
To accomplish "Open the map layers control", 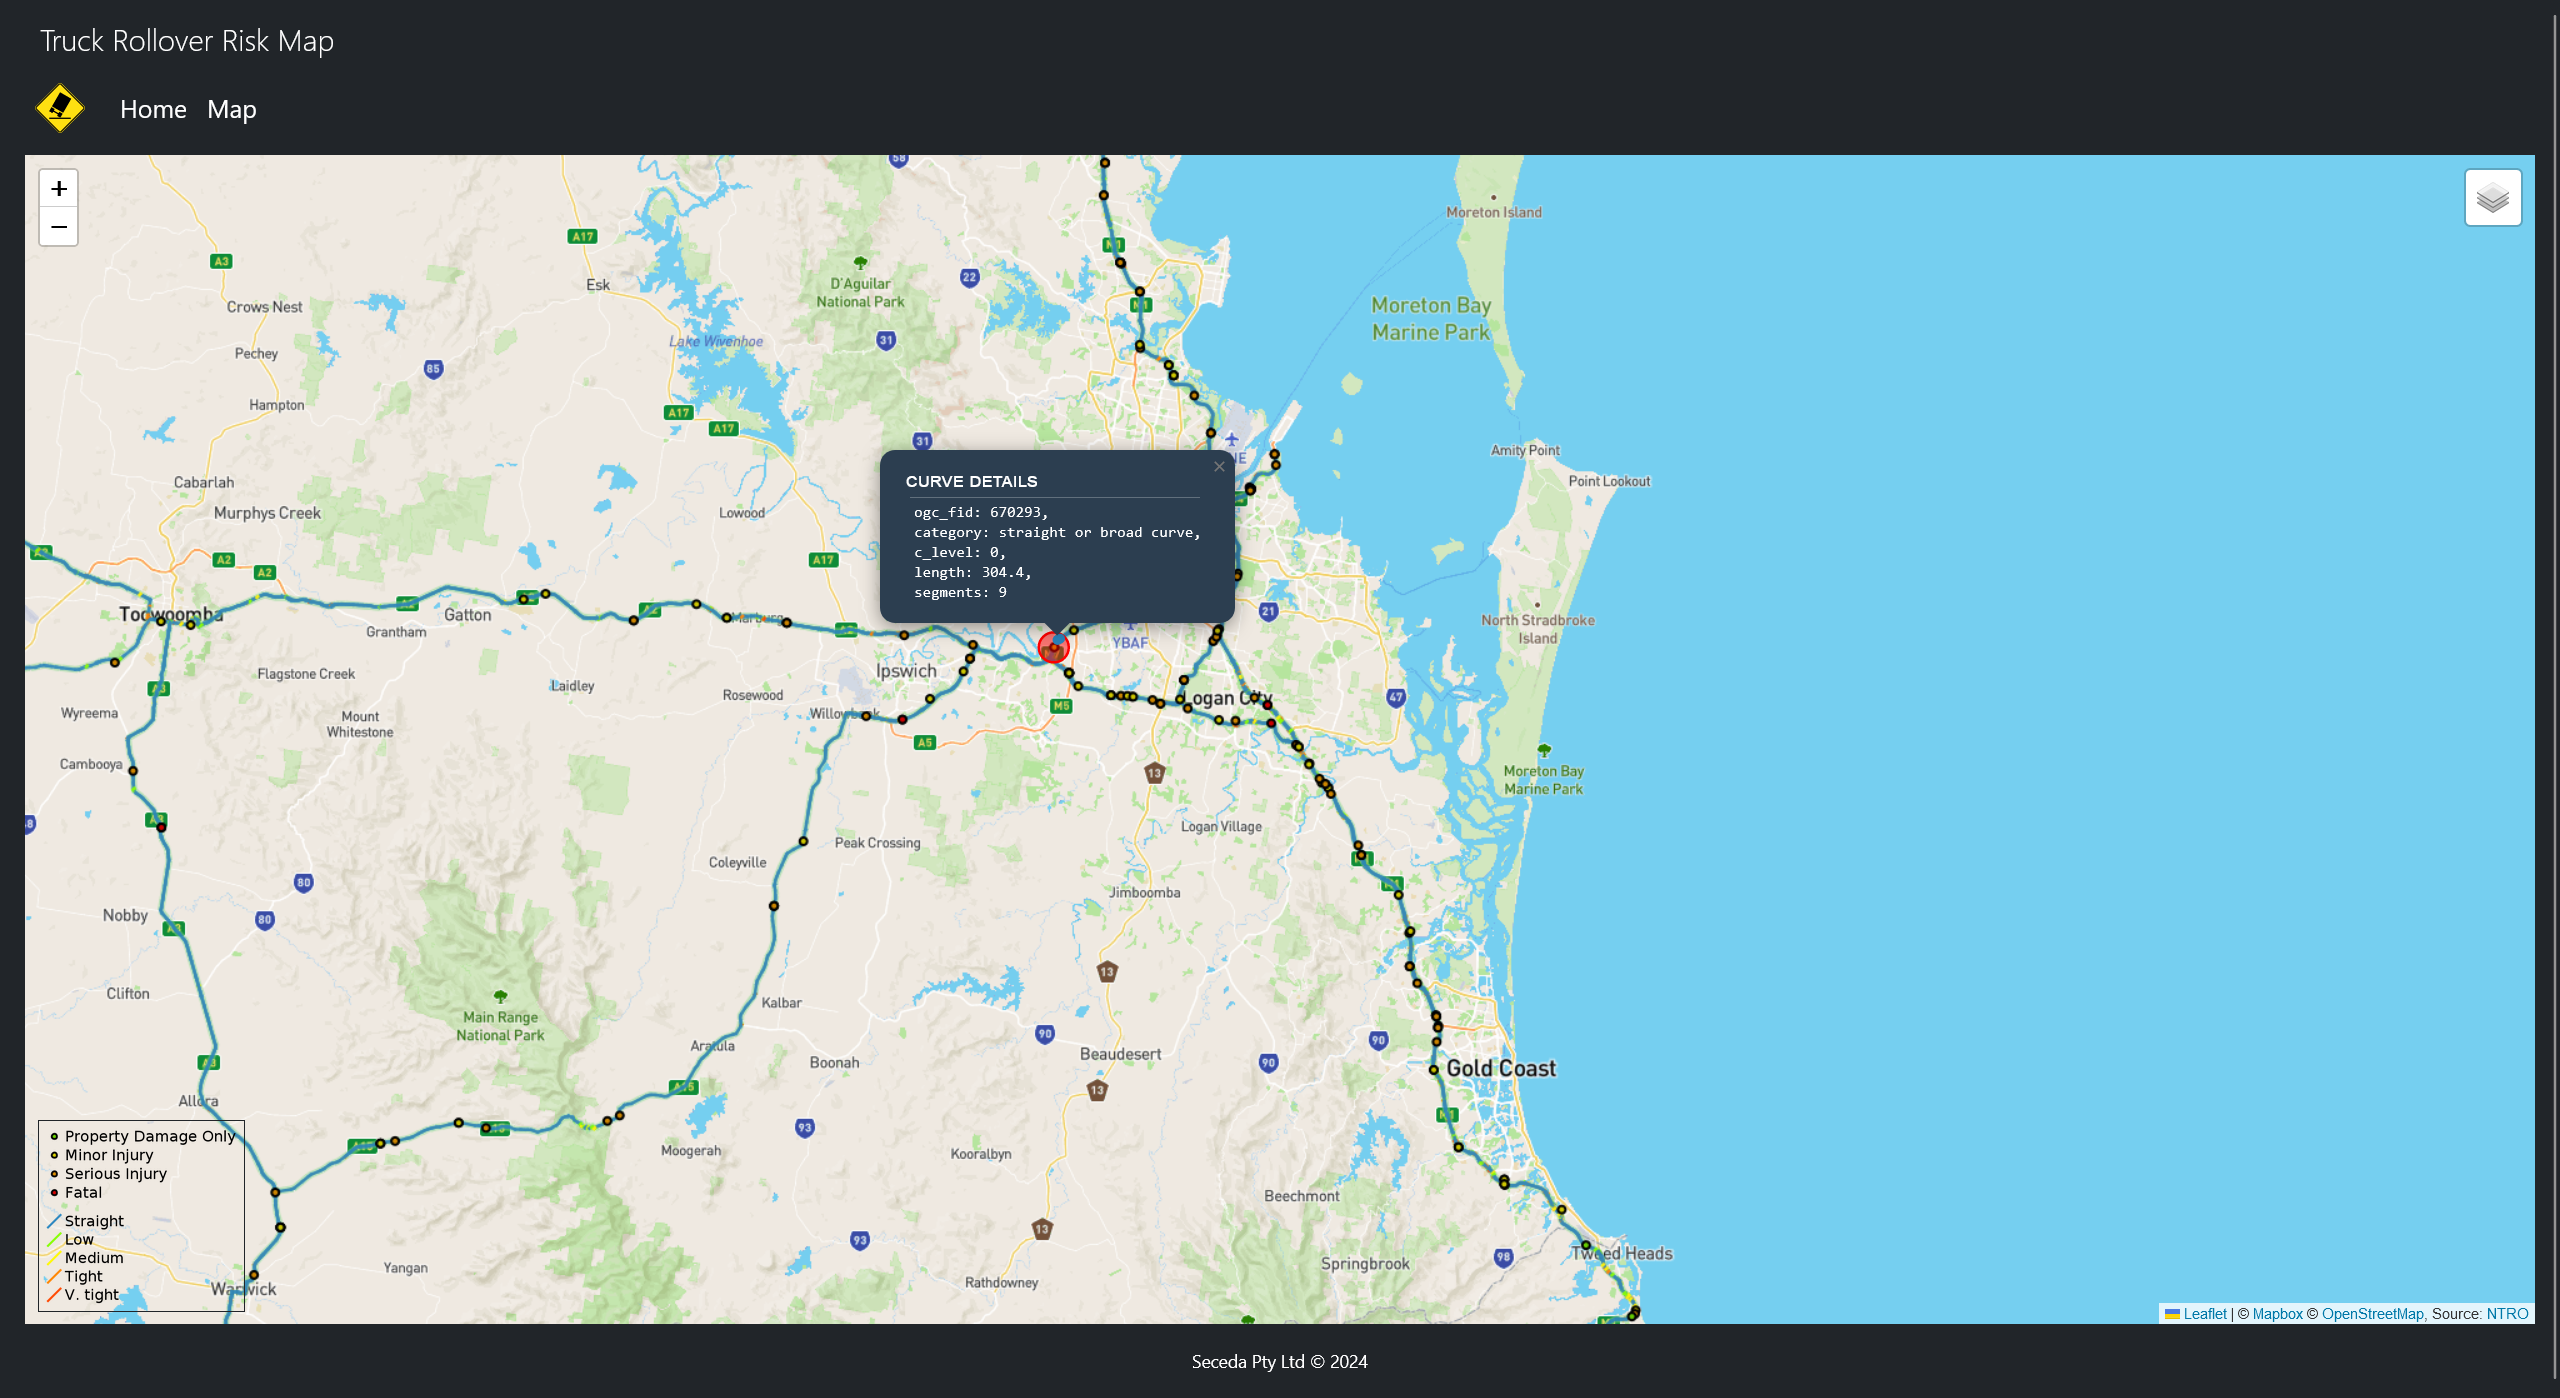I will (x=2492, y=198).
